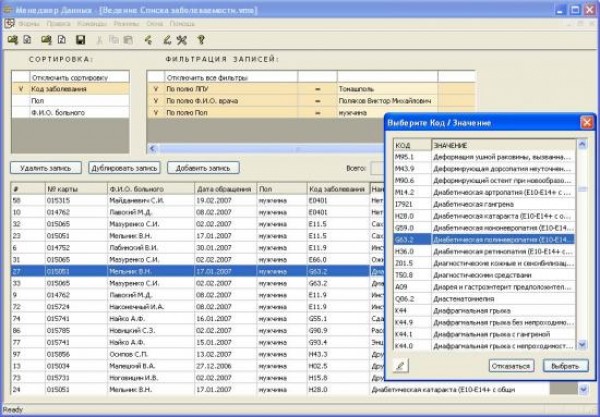Toggle filter checkmark for По полю Пол
The height and width of the screenshot is (417, 600).
click(156, 113)
